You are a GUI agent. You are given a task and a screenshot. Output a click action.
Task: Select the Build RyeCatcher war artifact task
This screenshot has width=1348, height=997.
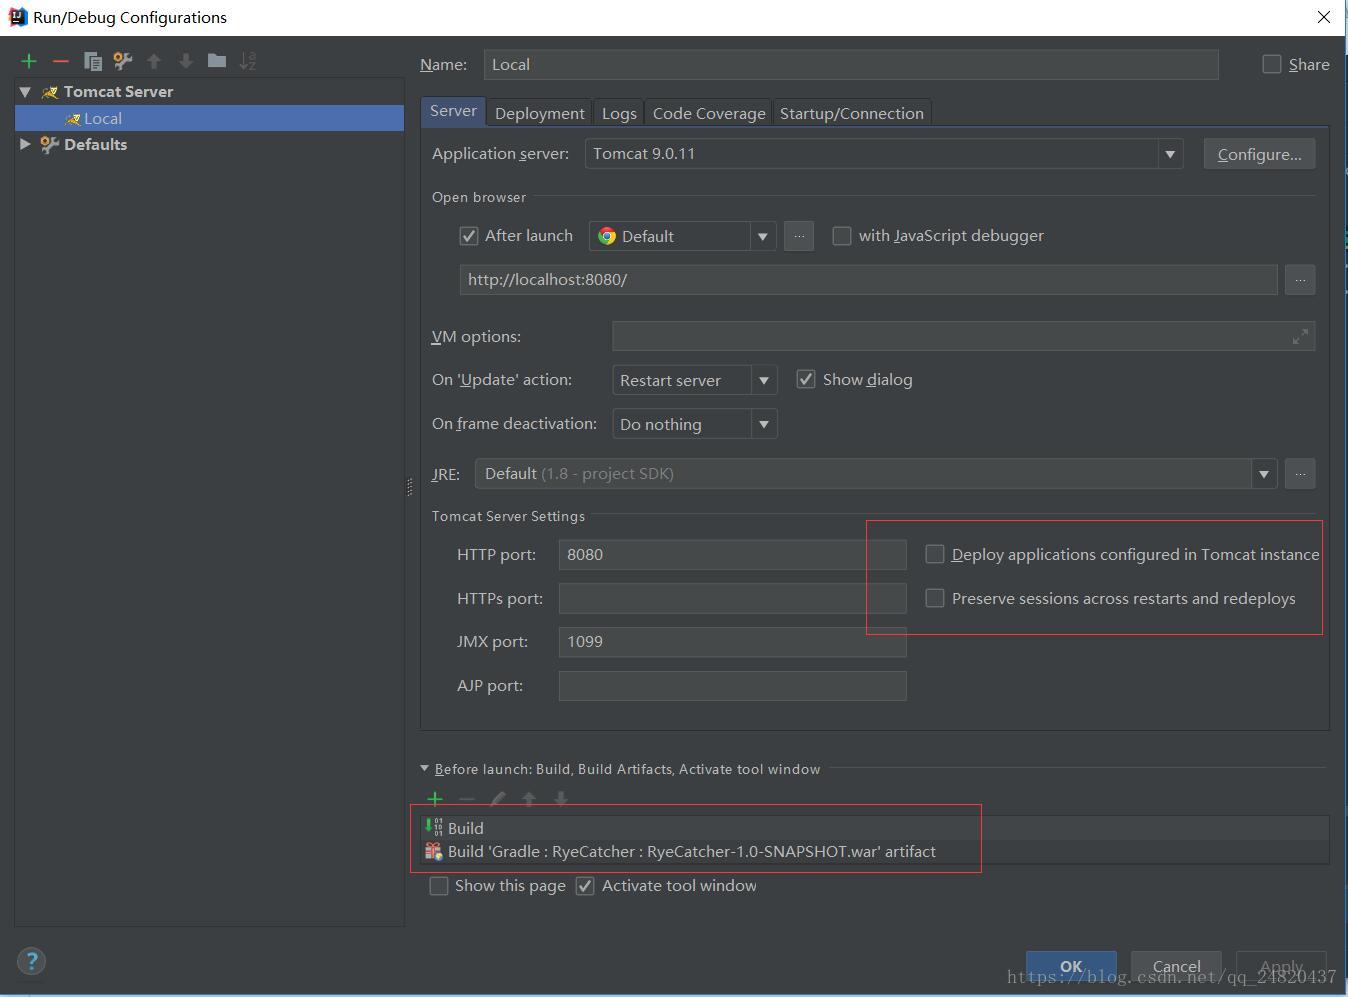tap(874, 852)
